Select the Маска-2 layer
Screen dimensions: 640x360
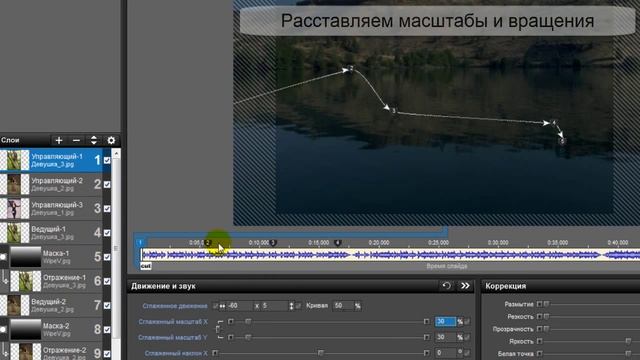51,329
